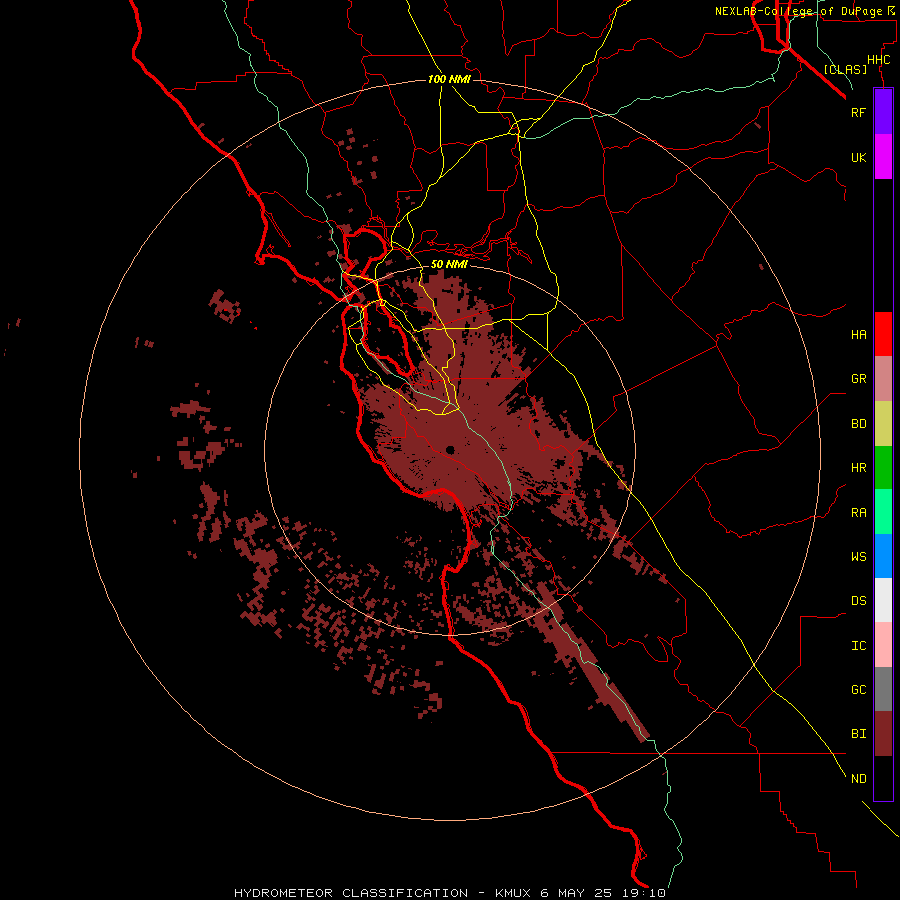The height and width of the screenshot is (900, 900).
Task: Click the BI legend label
Action: (858, 734)
